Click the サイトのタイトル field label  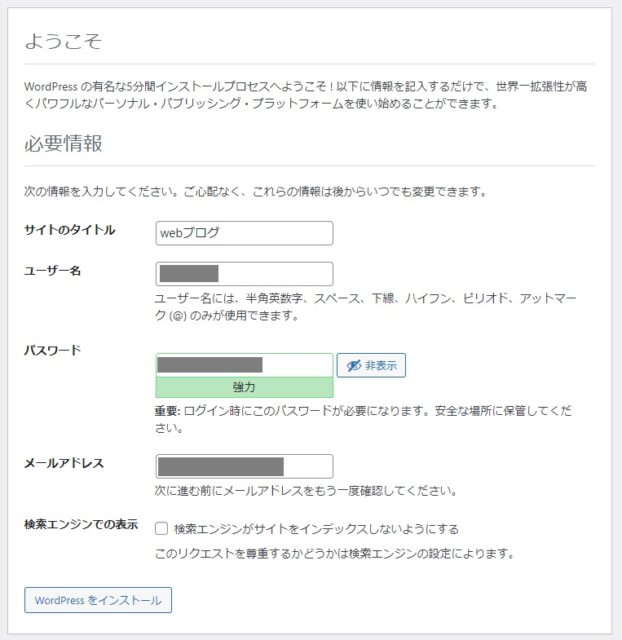pyautogui.click(x=70, y=230)
